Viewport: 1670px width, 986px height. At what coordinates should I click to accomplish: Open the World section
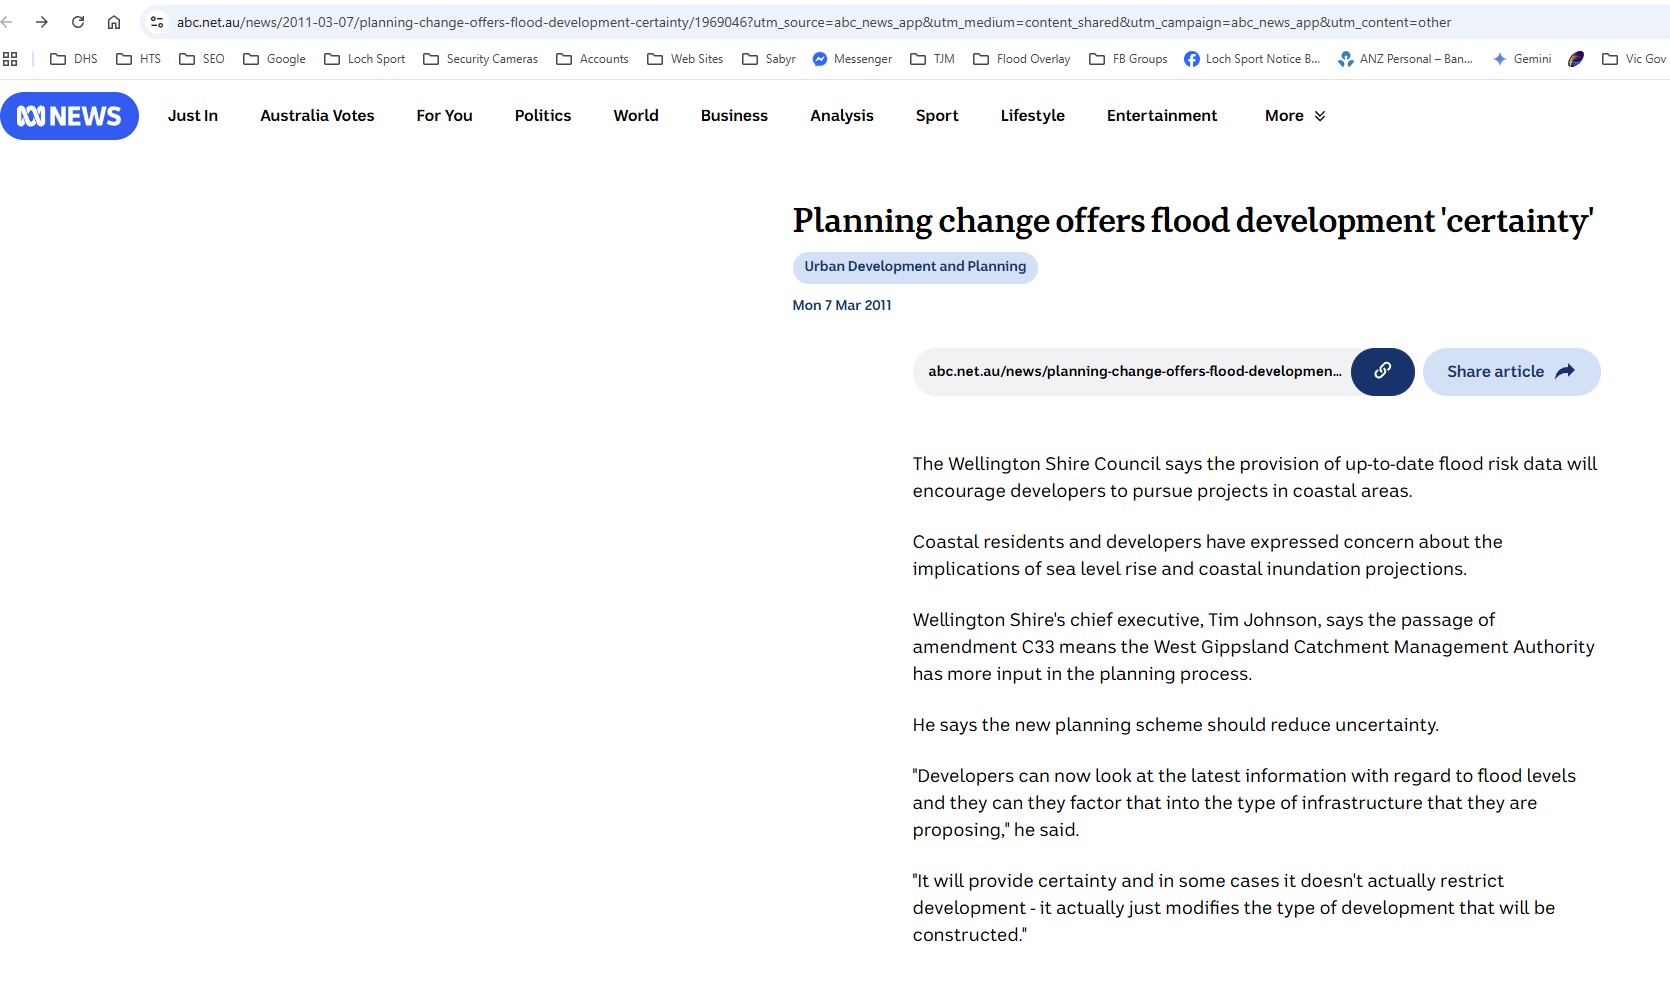[636, 116]
